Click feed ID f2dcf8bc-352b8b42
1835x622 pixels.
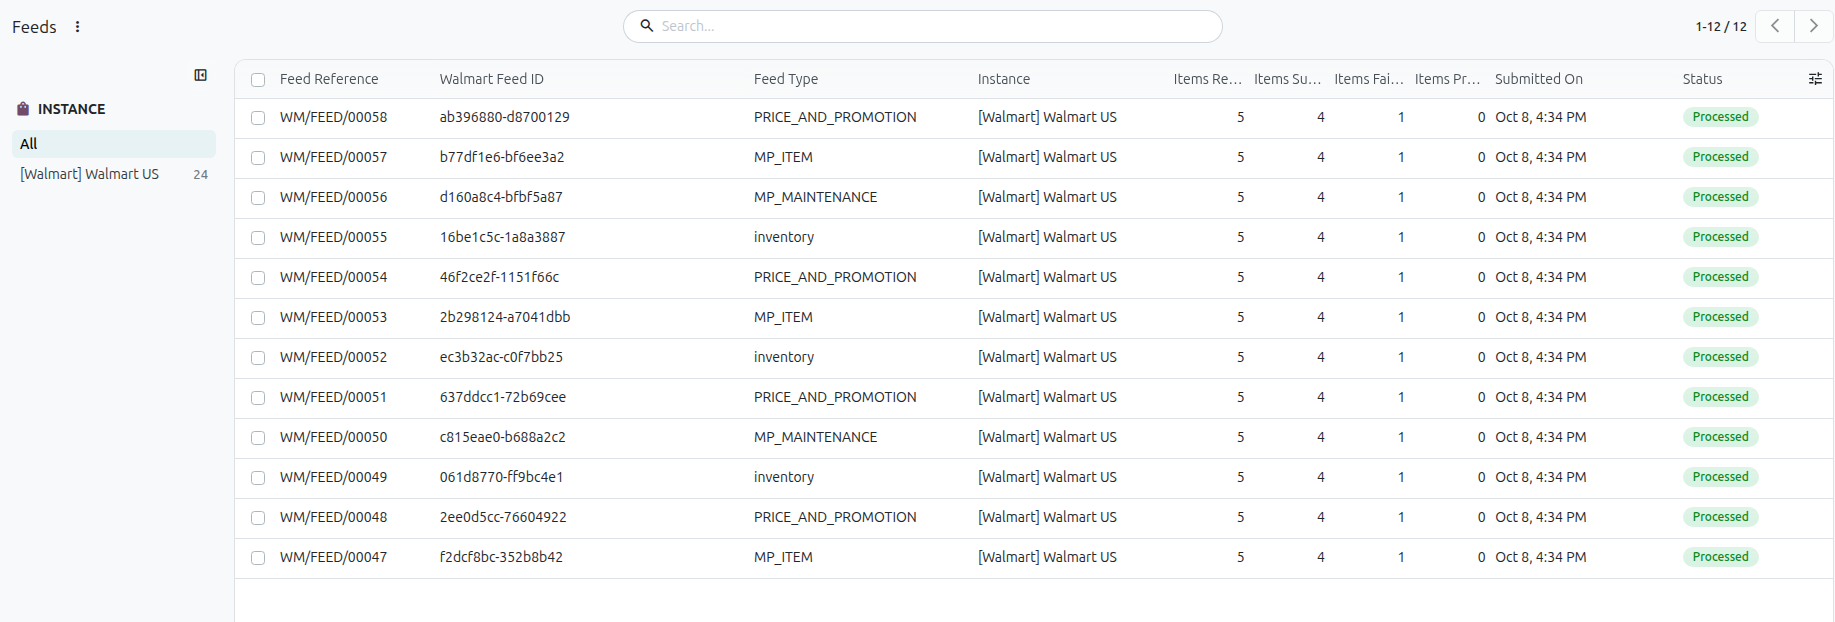click(x=501, y=557)
